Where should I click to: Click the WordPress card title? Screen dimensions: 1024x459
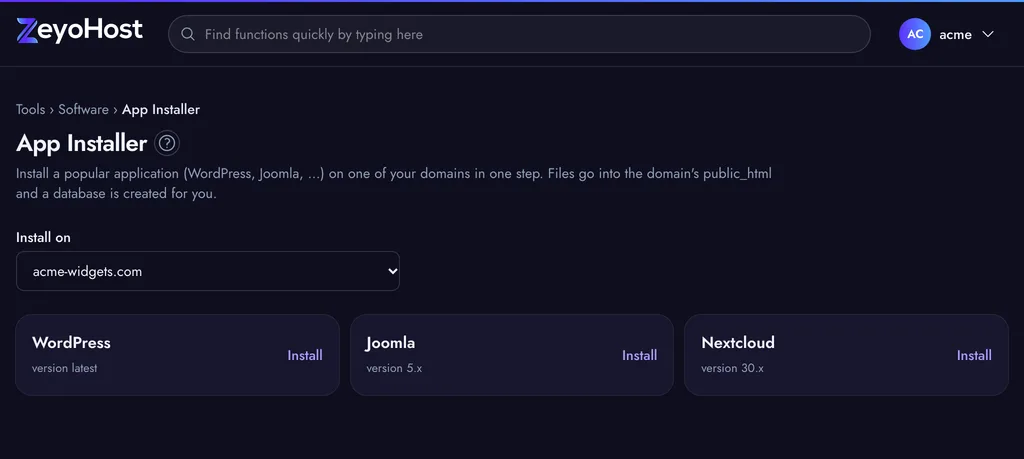[x=71, y=343]
